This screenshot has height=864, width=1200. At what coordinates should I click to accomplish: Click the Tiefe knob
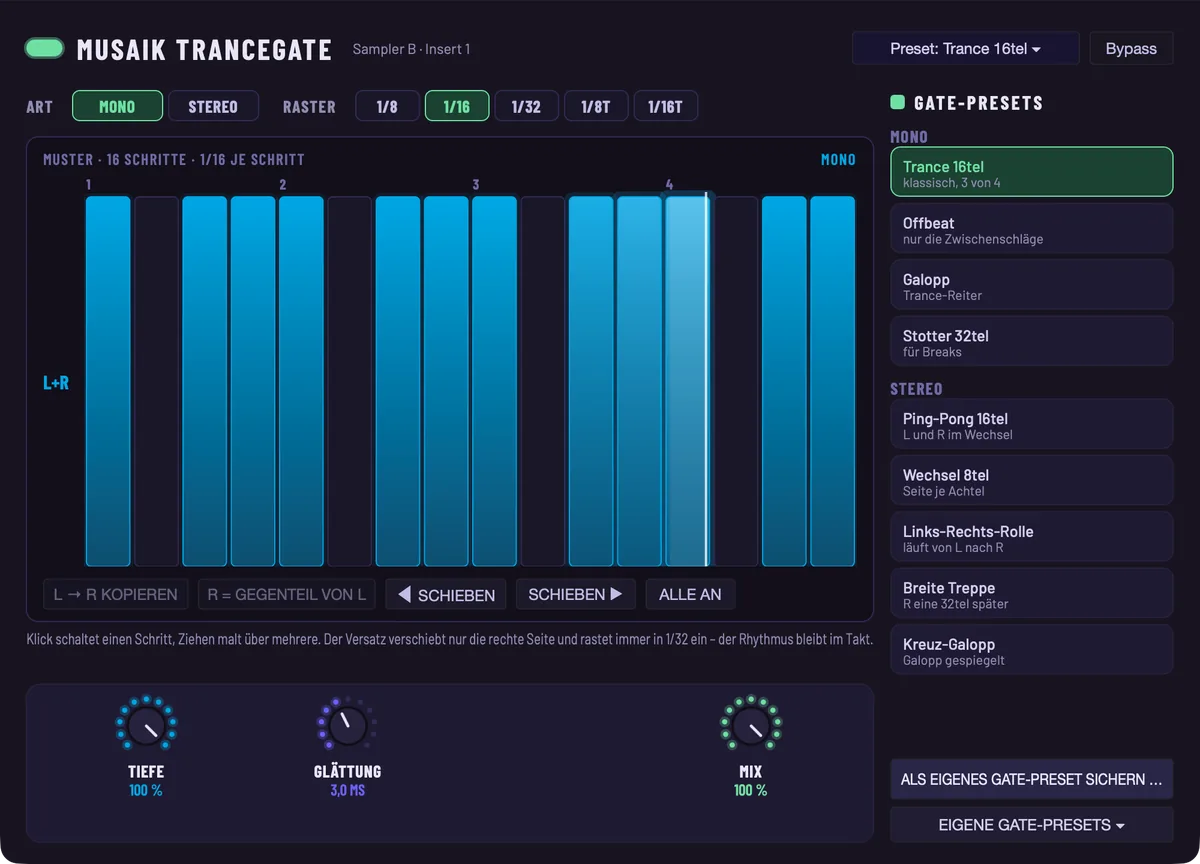click(146, 724)
